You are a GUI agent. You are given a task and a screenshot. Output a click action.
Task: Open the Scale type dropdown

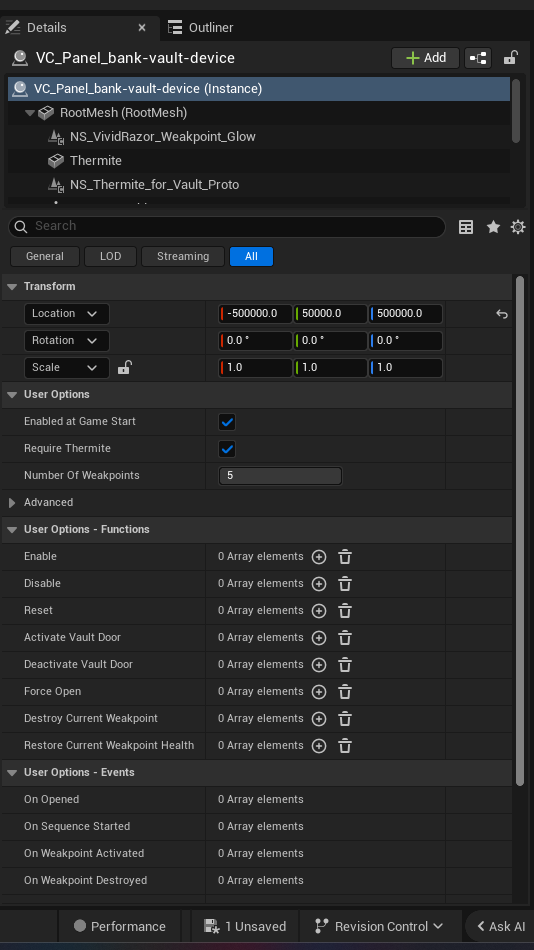click(67, 368)
